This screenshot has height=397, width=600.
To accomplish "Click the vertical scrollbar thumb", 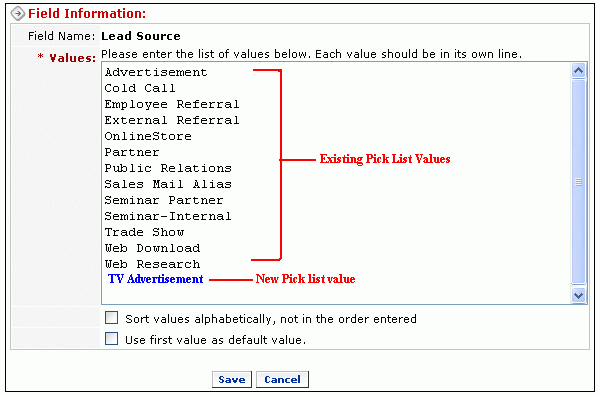I will (579, 181).
